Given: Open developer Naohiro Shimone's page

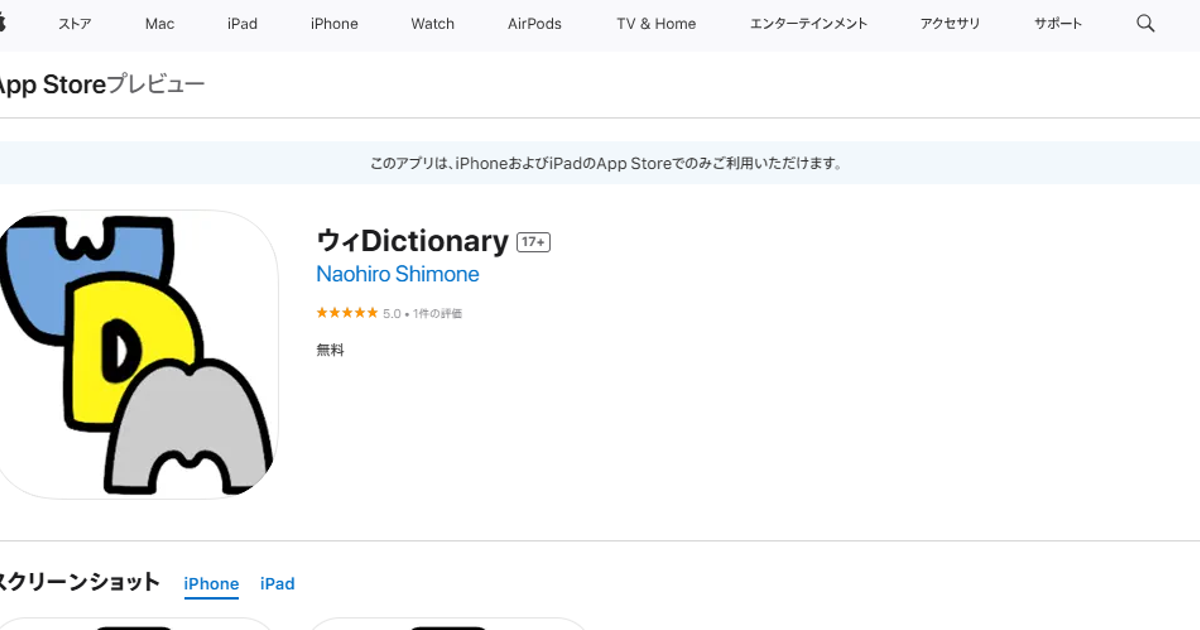Looking at the screenshot, I should click(x=397, y=274).
